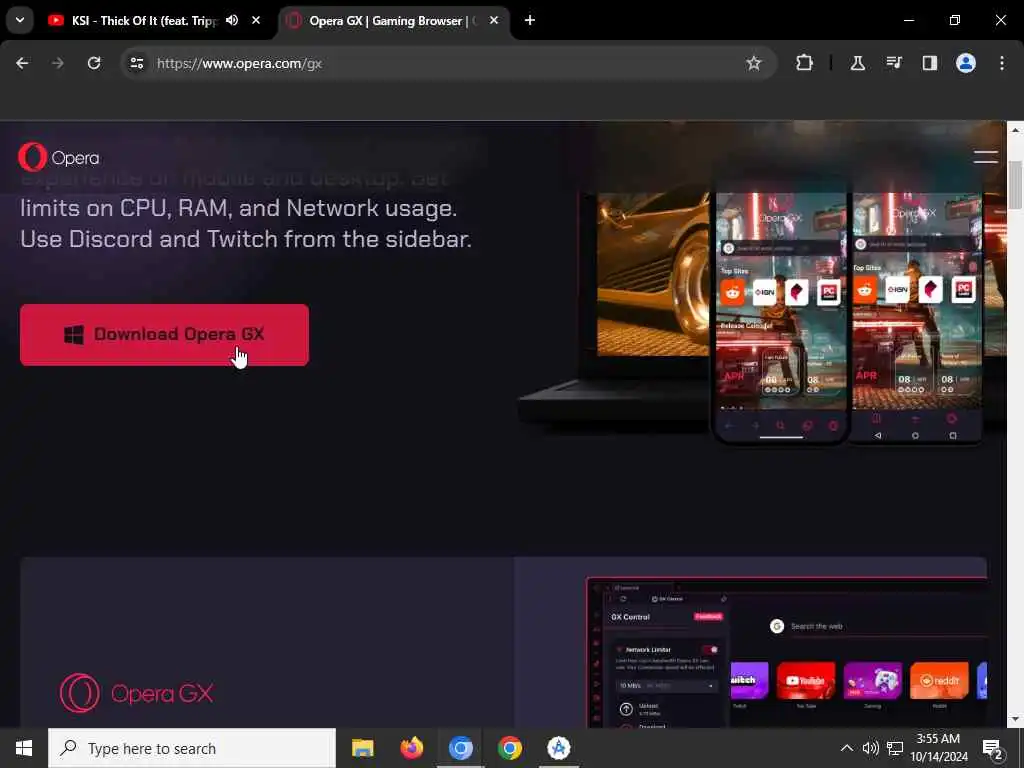
Task: Click the Opera GX logo in lower section
Action: point(136,693)
